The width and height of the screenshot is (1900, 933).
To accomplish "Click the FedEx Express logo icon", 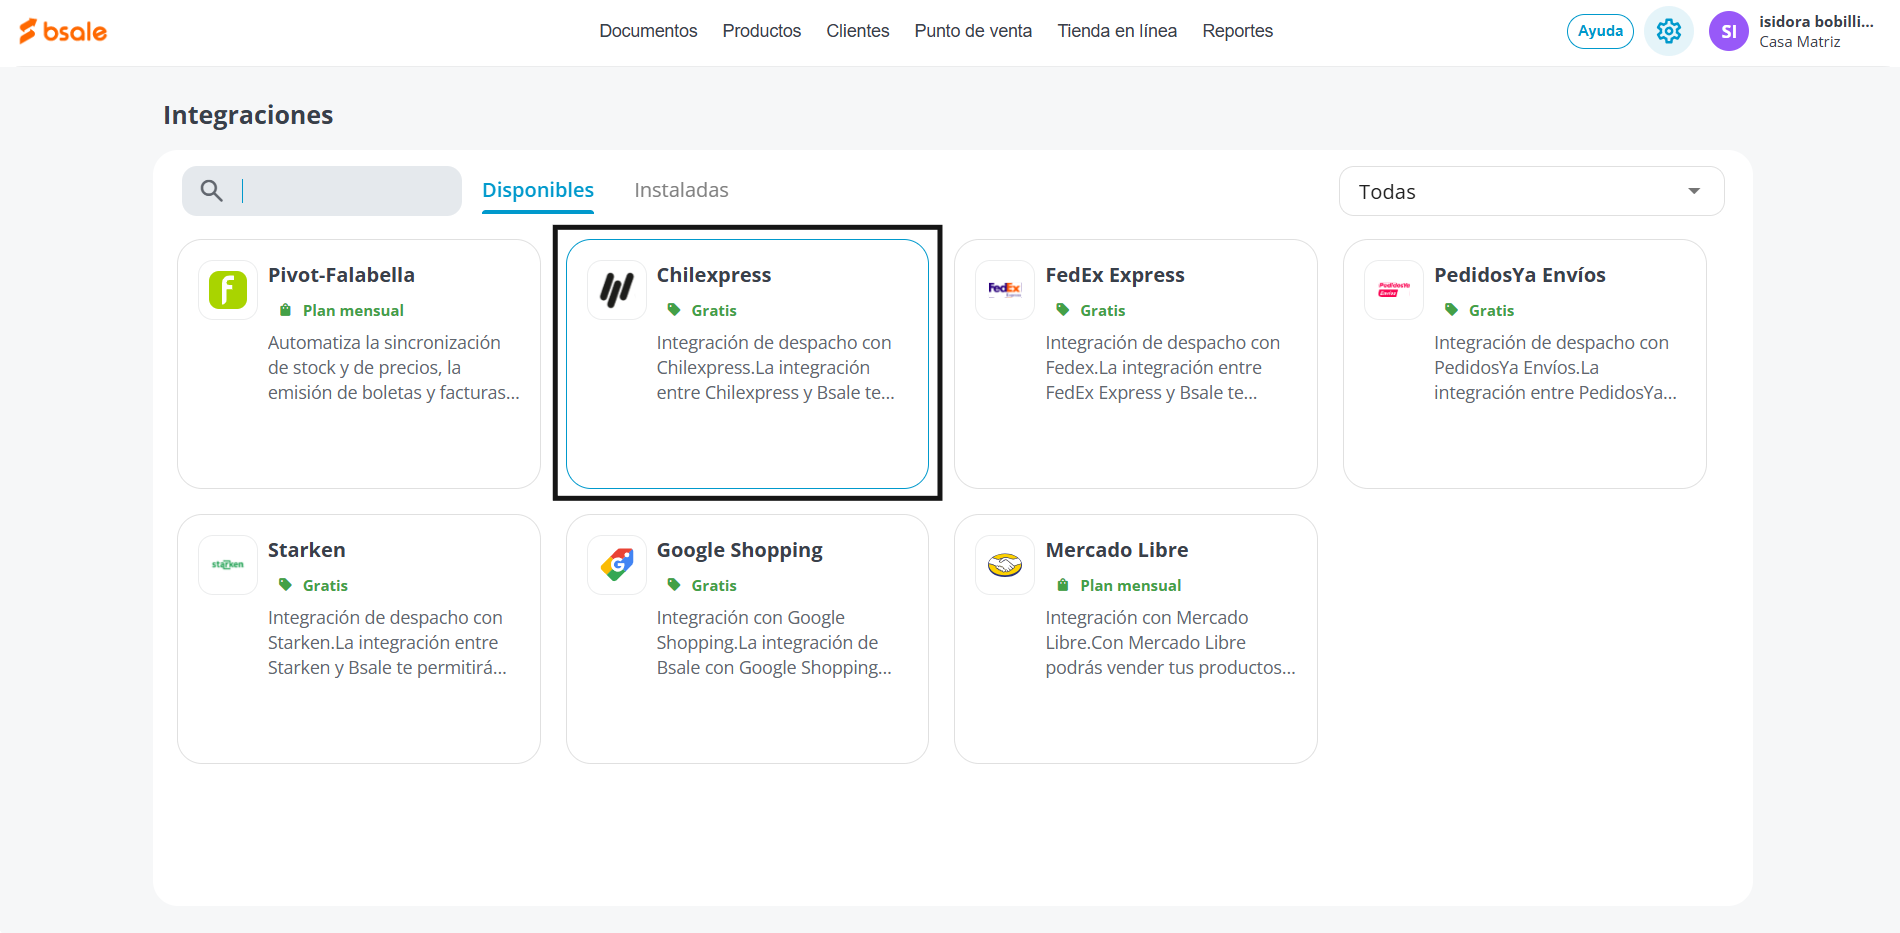I will coord(1005,290).
